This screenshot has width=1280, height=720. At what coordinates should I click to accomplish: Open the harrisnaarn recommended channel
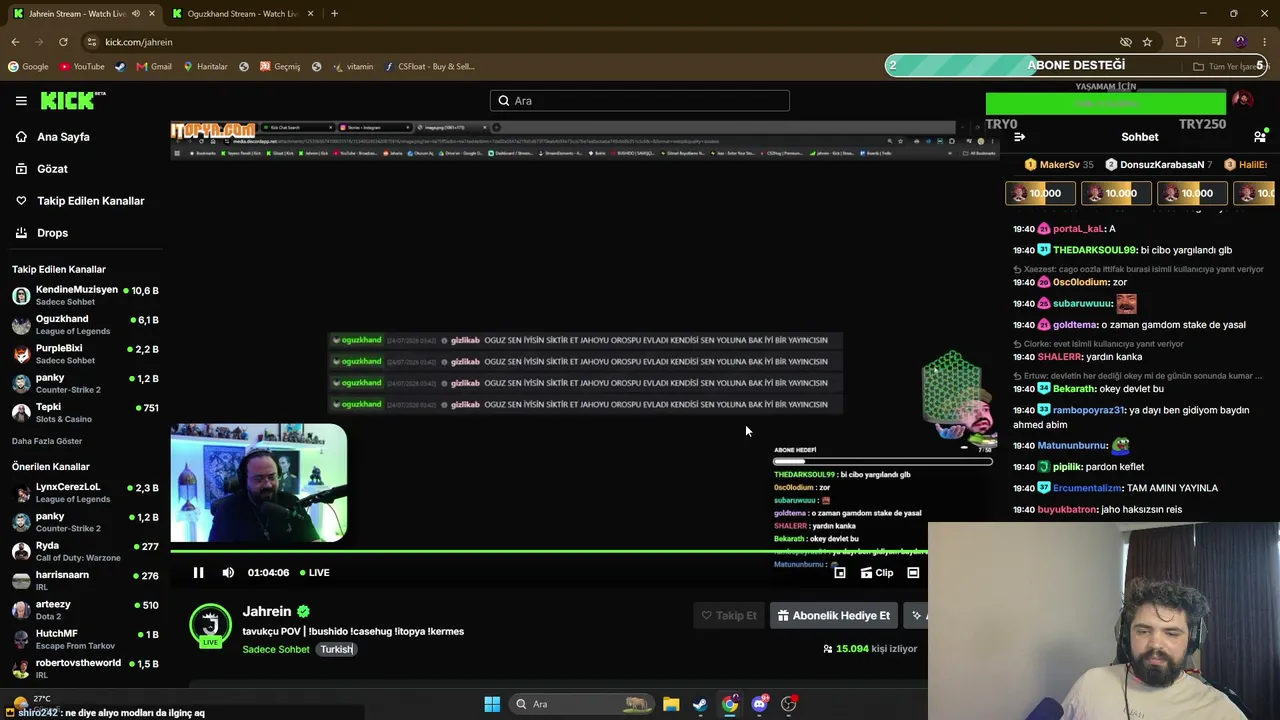tap(85, 580)
